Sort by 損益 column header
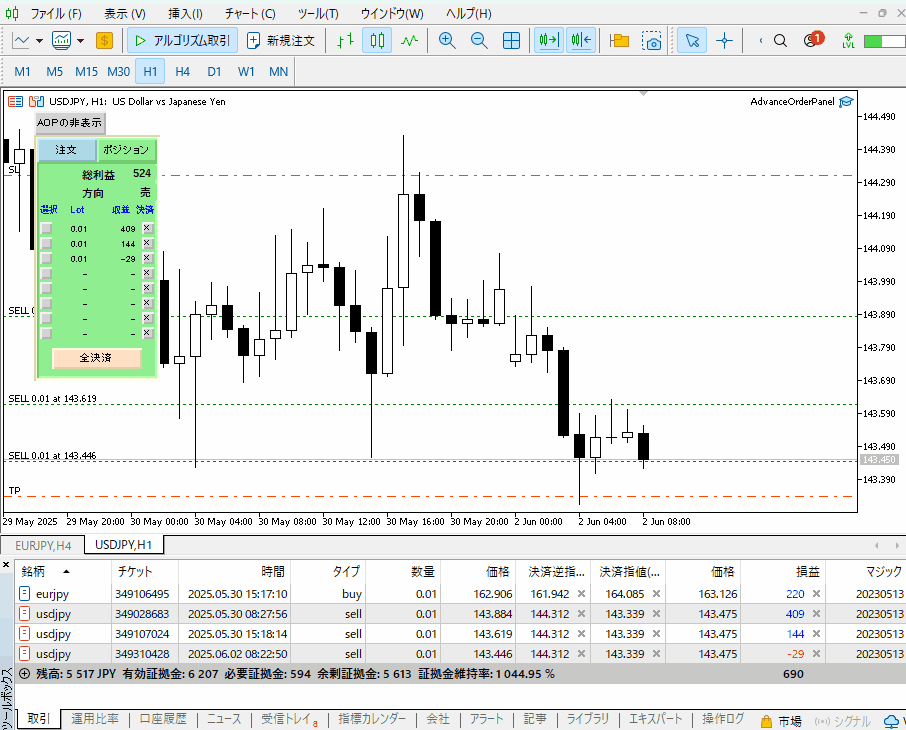This screenshot has width=906, height=730. tap(784, 572)
